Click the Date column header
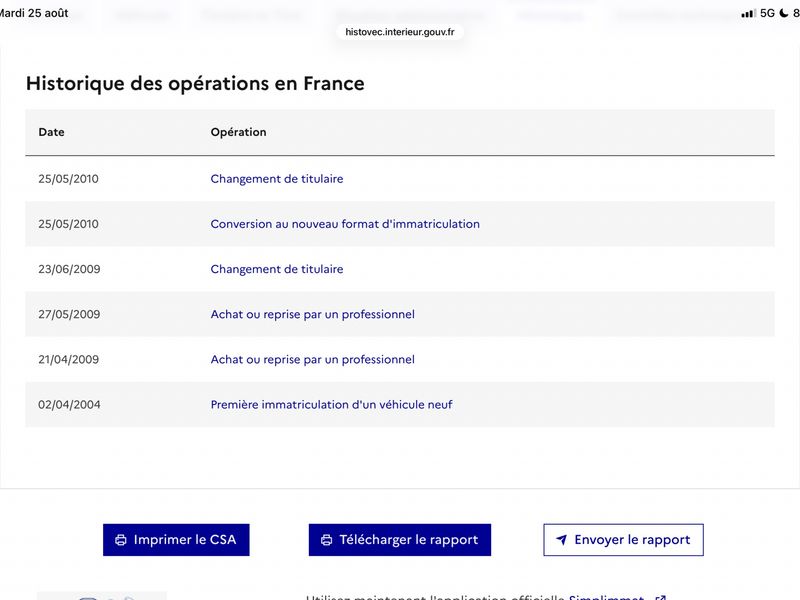 point(52,132)
